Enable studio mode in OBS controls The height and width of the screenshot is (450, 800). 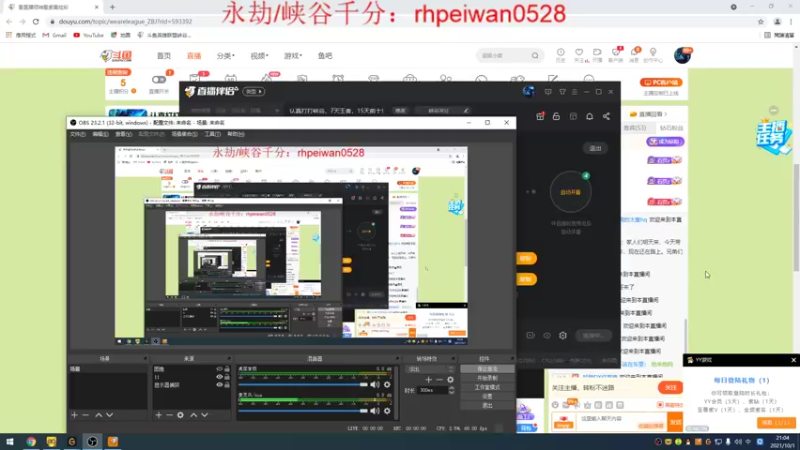487,387
